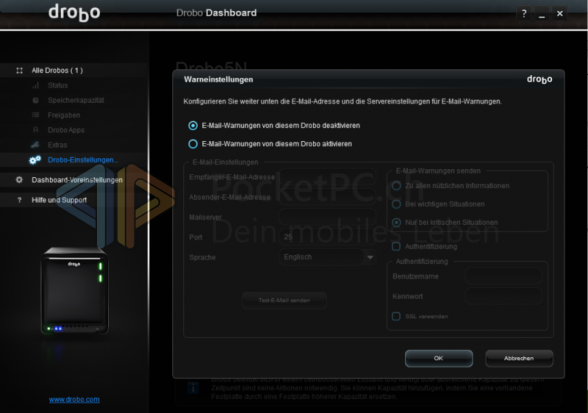Viewport: 588px width, 413px height.
Task: Click the Abbrechen button
Action: (519, 359)
